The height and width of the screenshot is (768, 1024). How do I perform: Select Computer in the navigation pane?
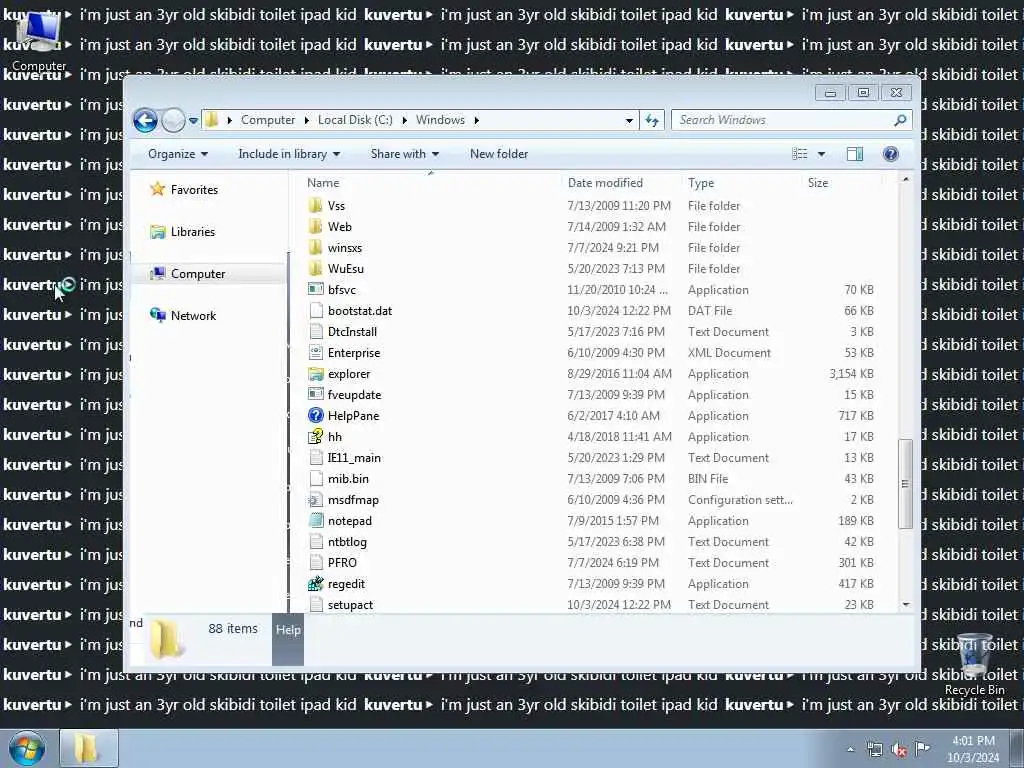[x=198, y=274]
